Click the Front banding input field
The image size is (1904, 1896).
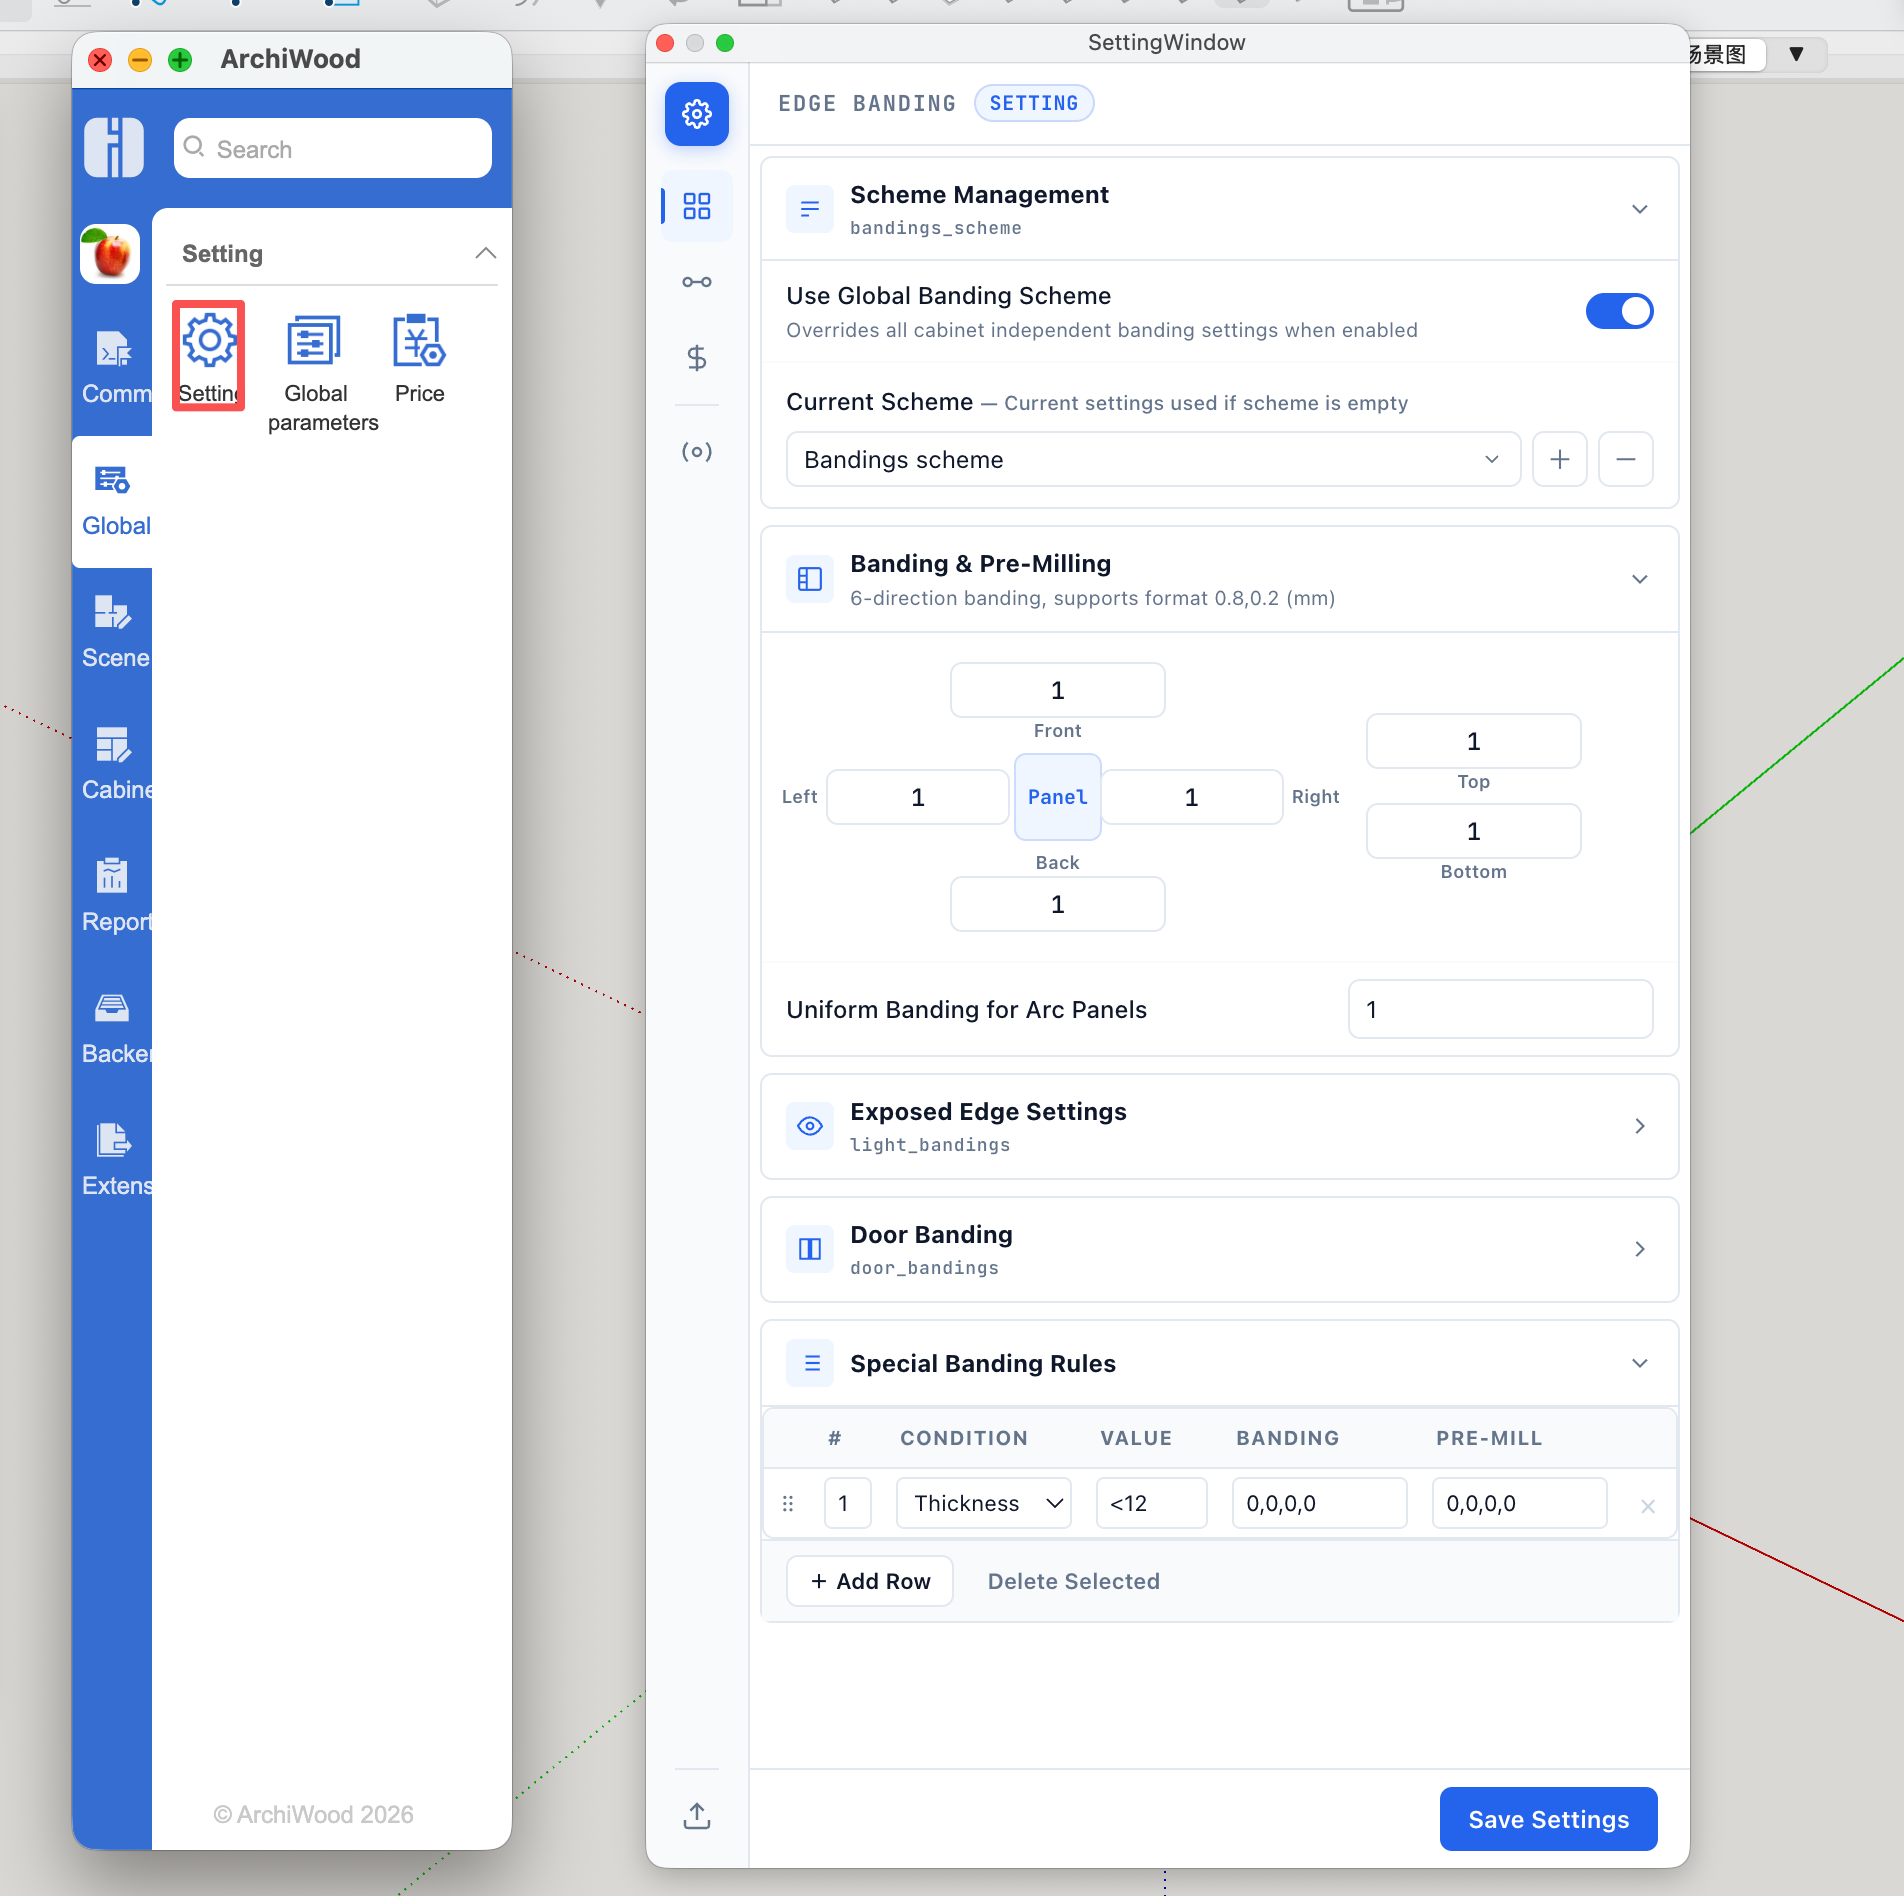click(1058, 690)
